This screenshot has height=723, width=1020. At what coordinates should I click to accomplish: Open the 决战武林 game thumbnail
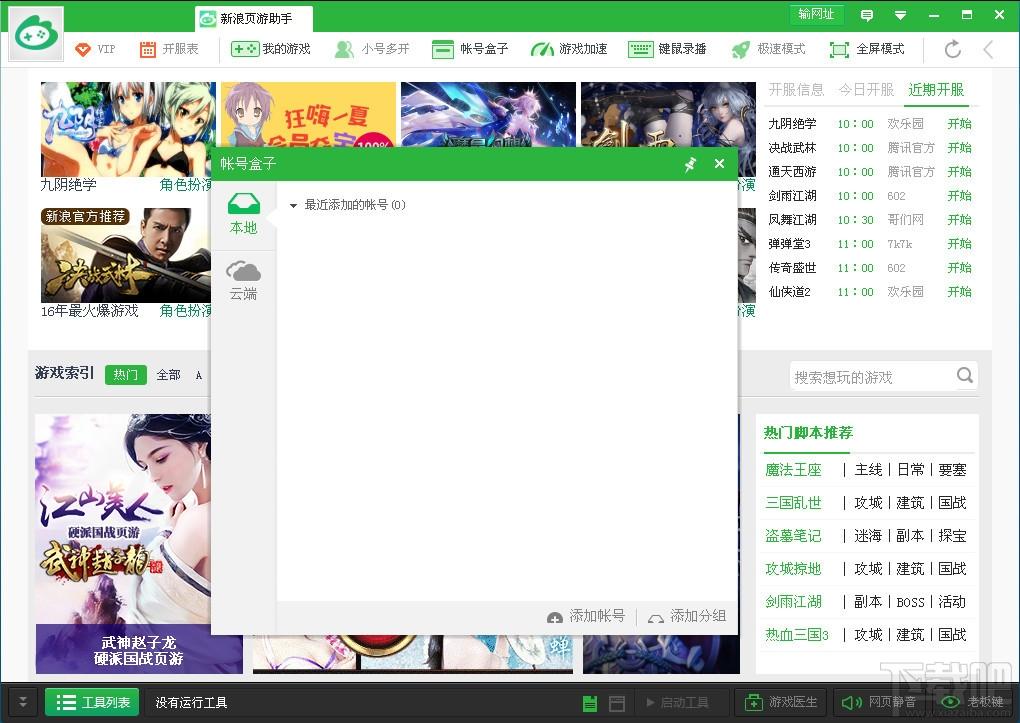[x=126, y=255]
